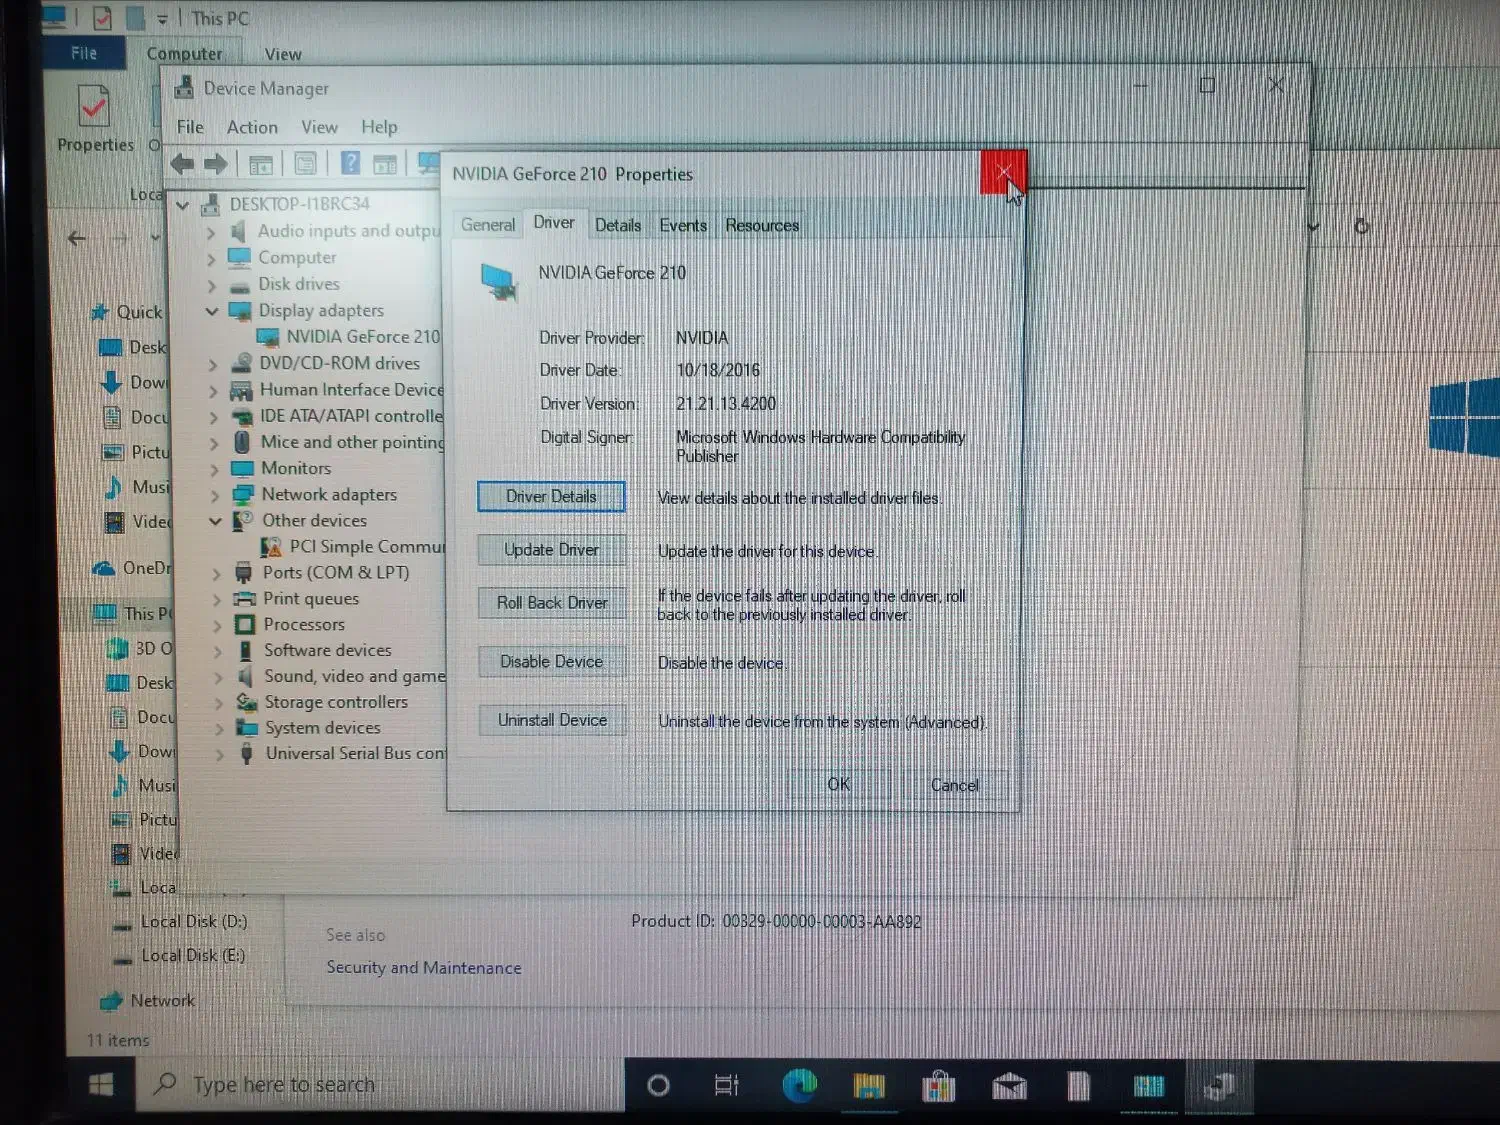Click the forward arrow in Device Manager toolbar
This screenshot has height=1125, width=1500.
(x=216, y=164)
